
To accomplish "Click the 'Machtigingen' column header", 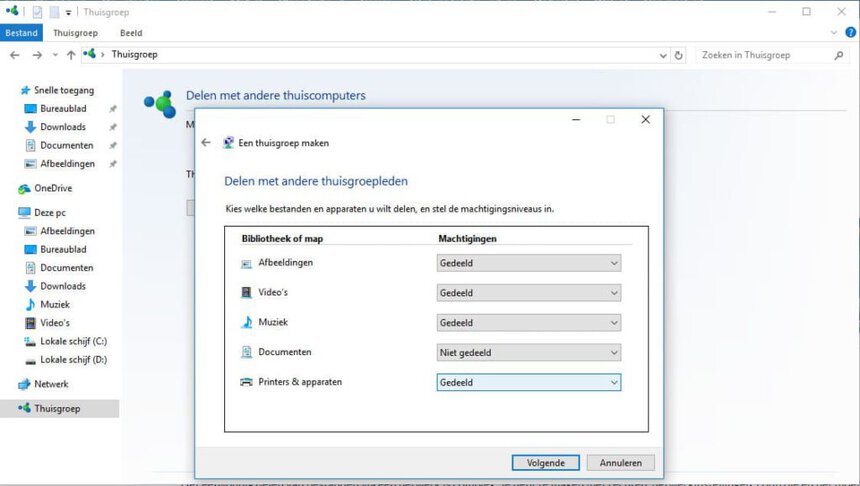I will [x=467, y=239].
